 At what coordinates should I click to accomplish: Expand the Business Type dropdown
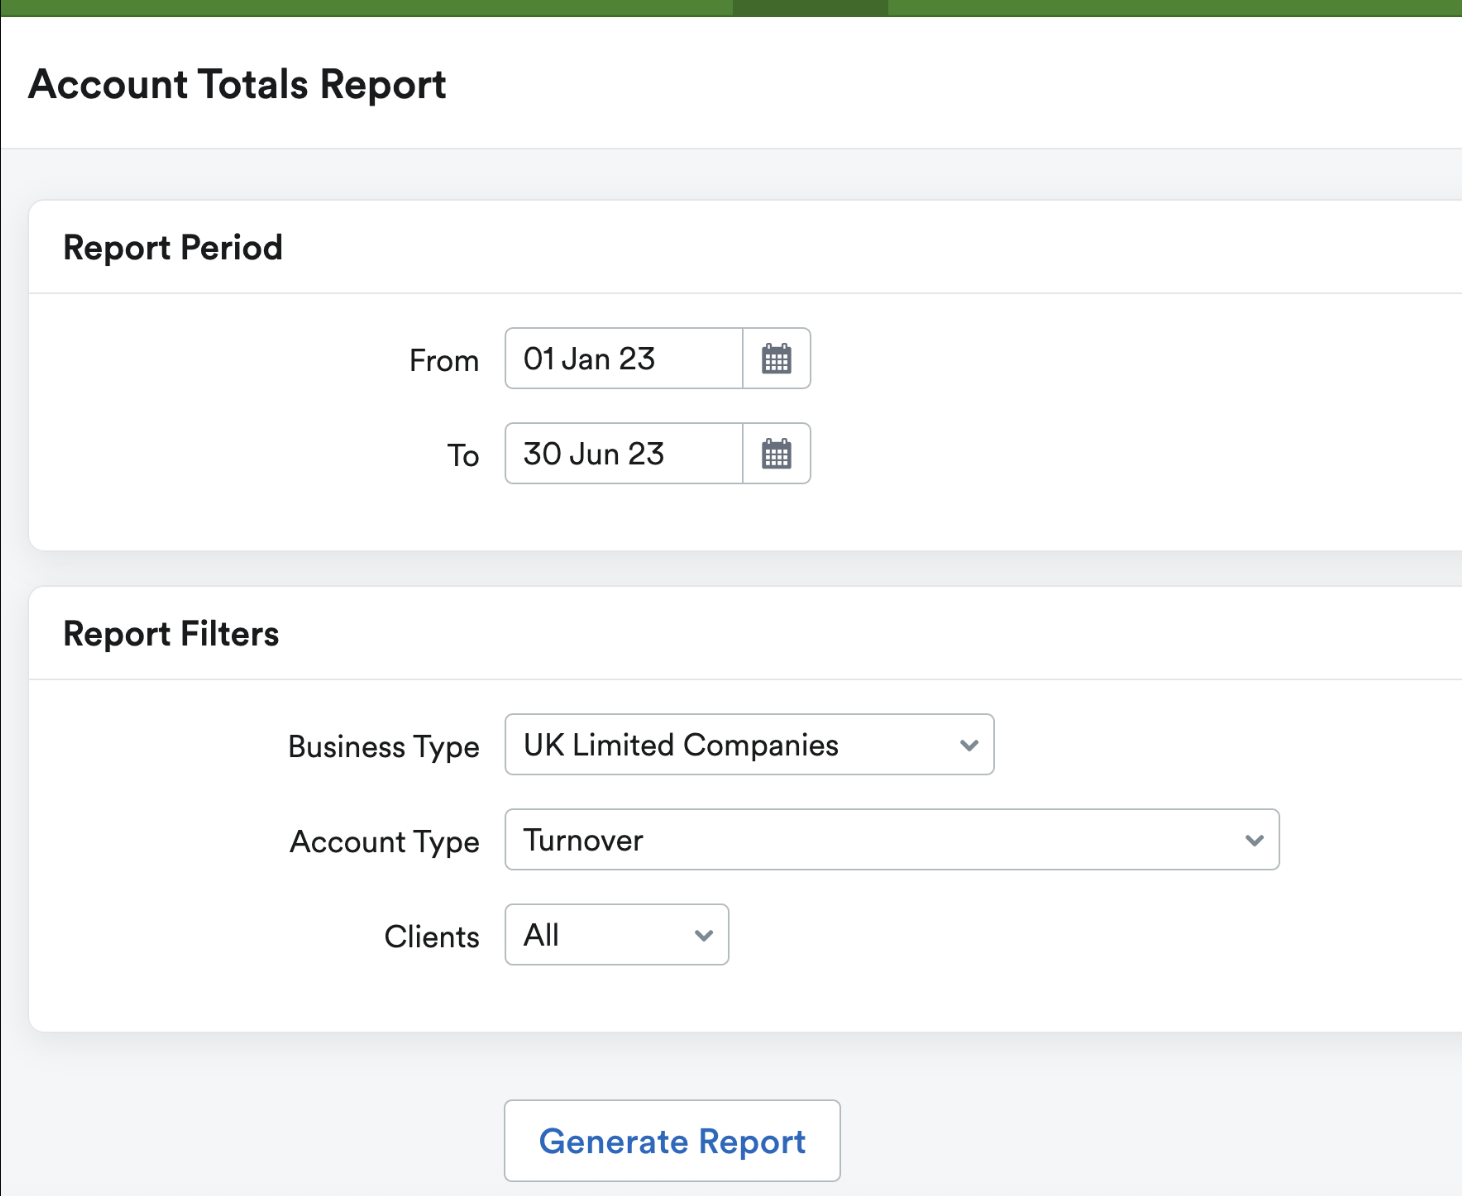[x=749, y=744]
